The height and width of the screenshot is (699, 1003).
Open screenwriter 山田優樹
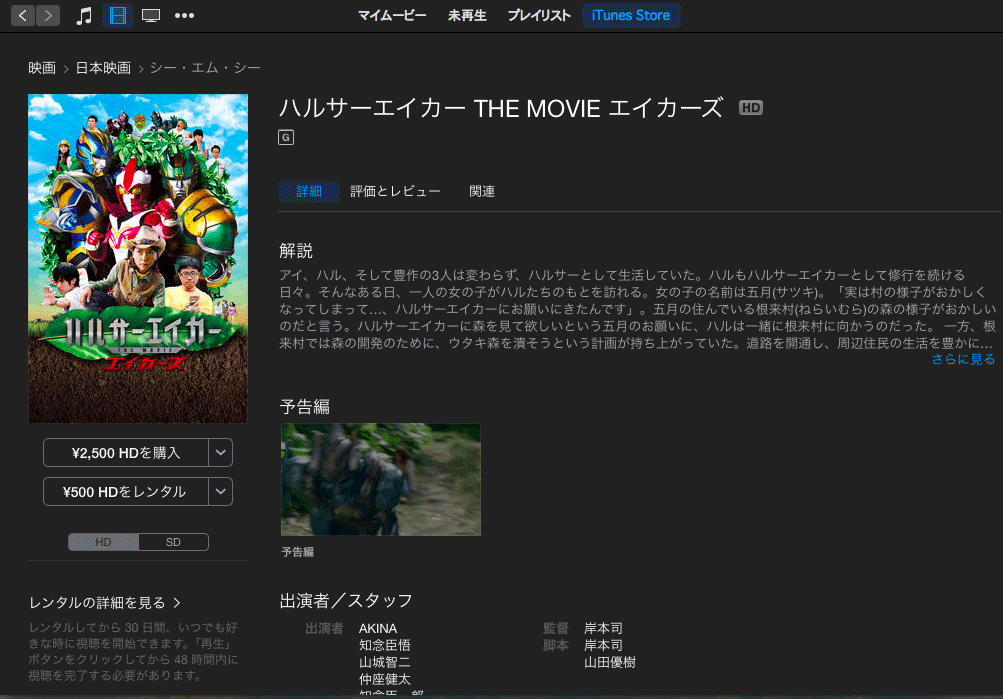point(610,663)
